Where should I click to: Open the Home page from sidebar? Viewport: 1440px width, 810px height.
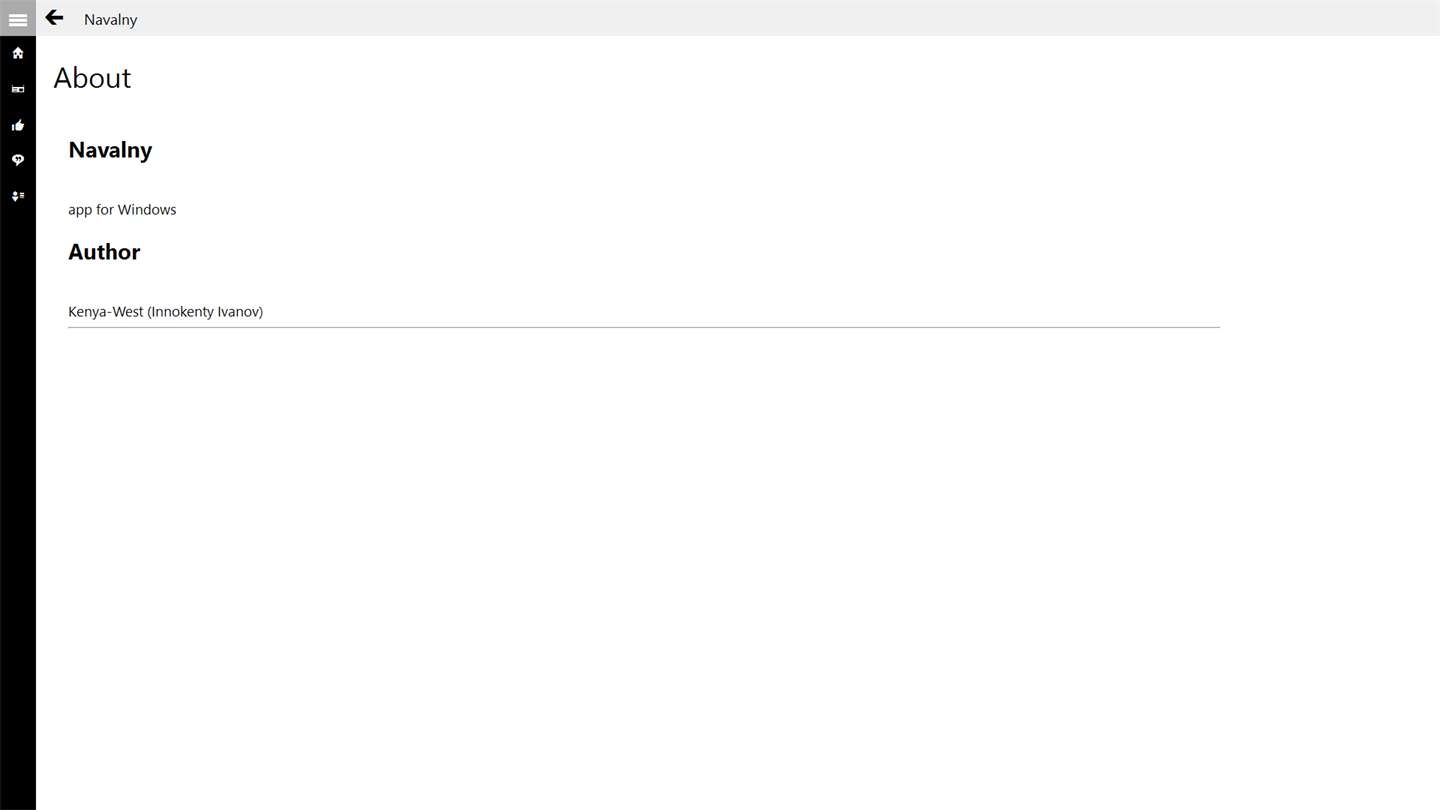click(x=18, y=53)
